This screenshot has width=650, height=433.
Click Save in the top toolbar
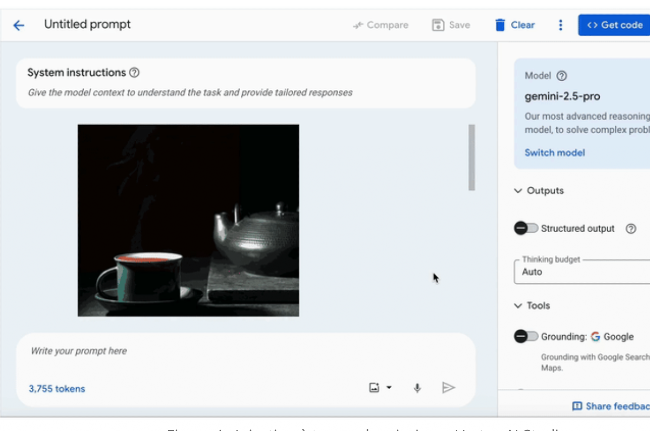click(451, 25)
